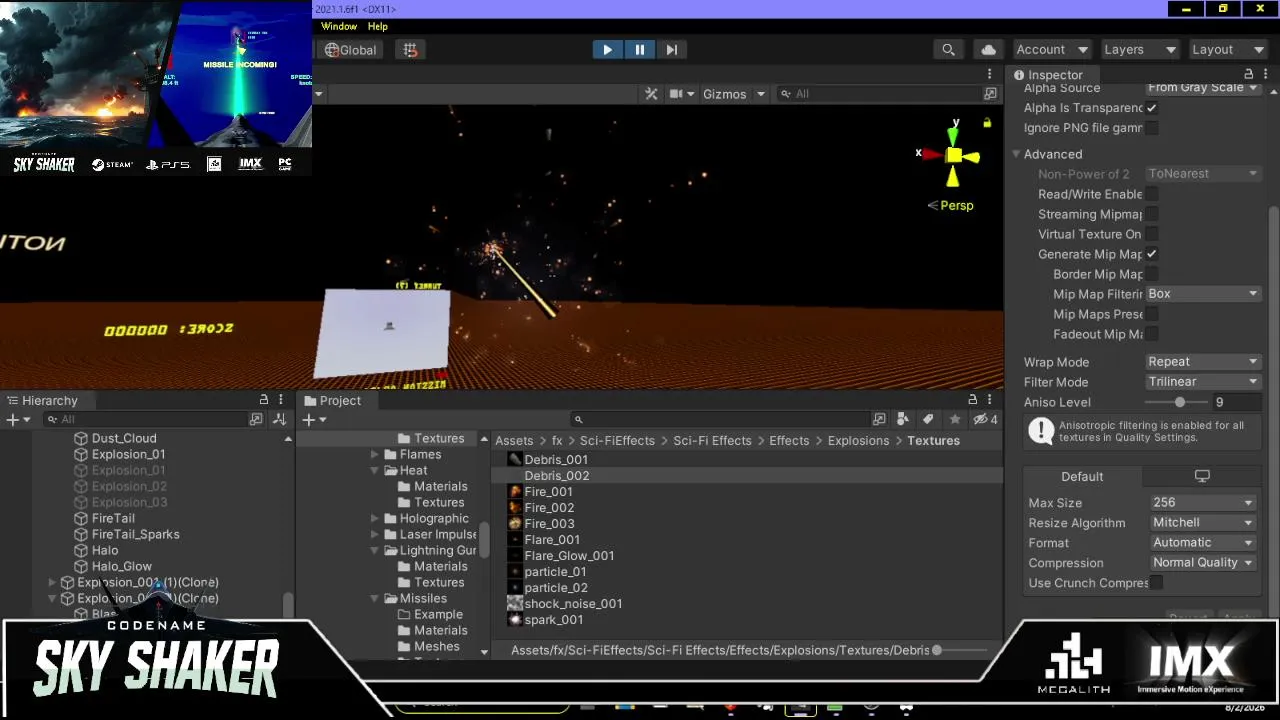The image size is (1280, 720).
Task: Open the Scene view more options menu
Action: tap(990, 74)
